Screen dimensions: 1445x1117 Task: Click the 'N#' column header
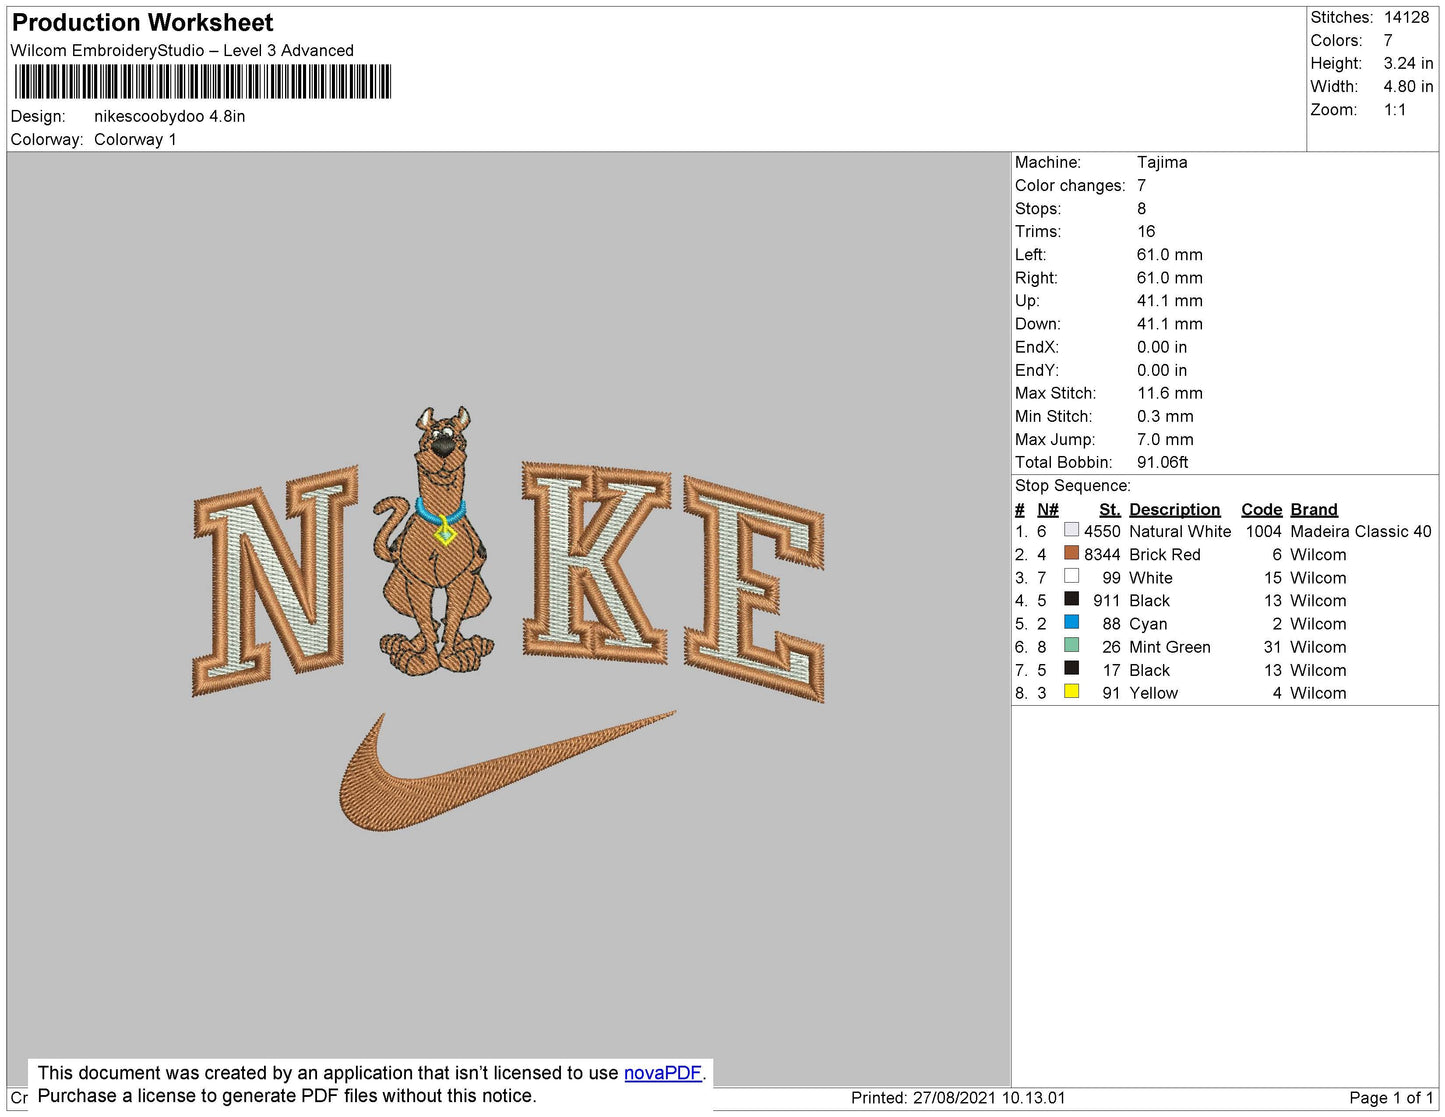click(1048, 509)
